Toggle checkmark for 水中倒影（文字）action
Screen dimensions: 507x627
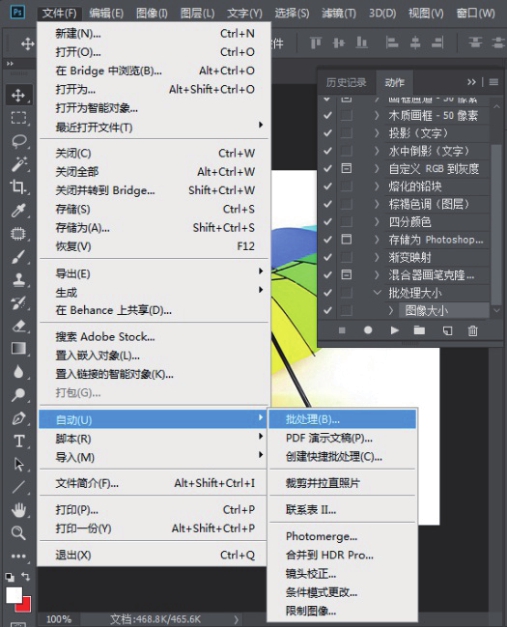[327, 151]
